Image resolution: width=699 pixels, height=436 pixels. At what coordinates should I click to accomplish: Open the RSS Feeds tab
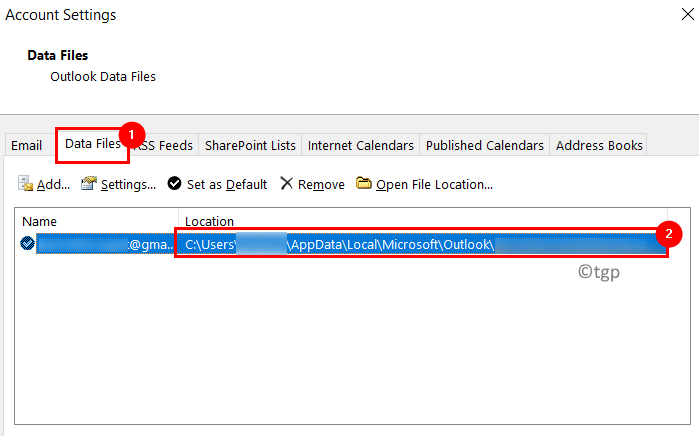click(164, 145)
